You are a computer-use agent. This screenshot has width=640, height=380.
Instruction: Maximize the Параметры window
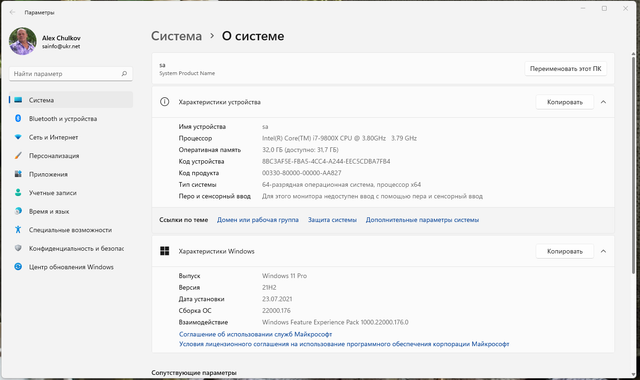coord(604,9)
